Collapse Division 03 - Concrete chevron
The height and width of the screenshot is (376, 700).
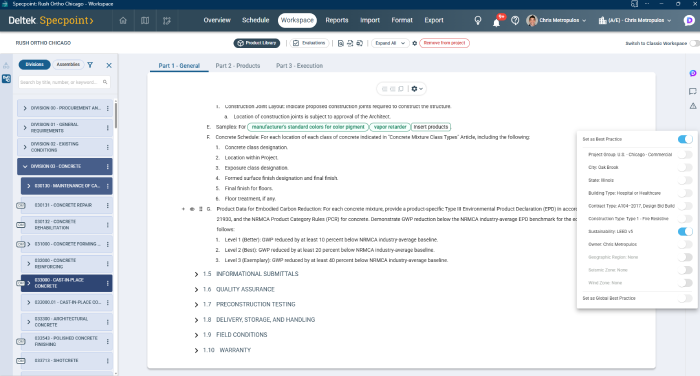[x=25, y=167]
